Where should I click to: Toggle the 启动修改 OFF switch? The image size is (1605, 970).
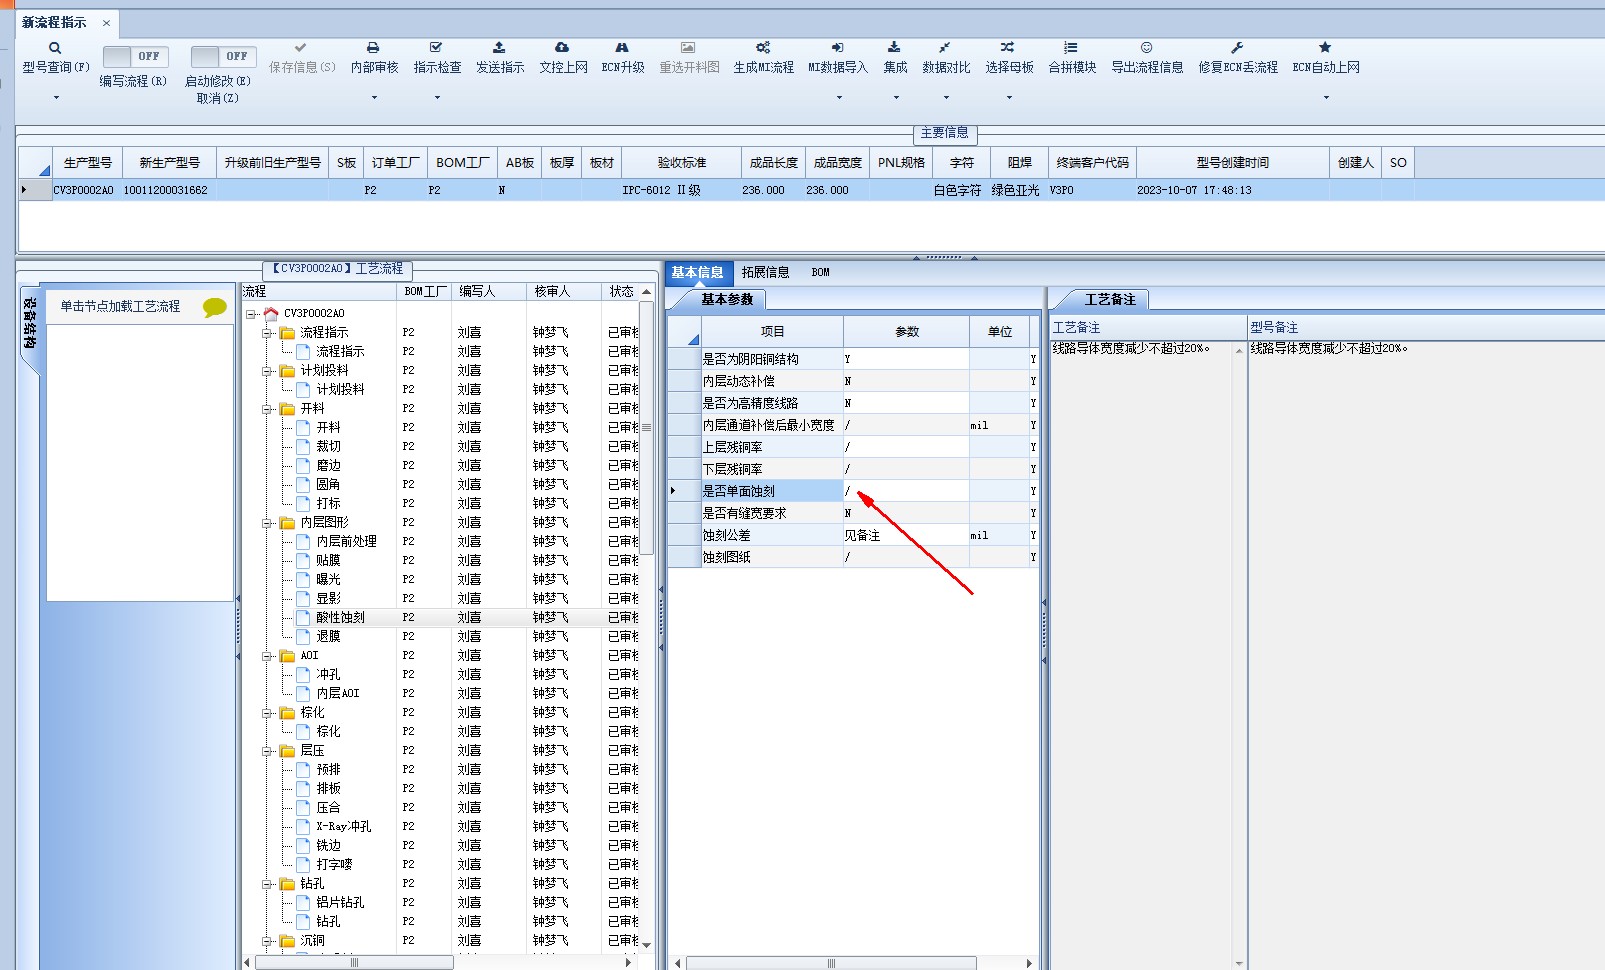tap(224, 56)
